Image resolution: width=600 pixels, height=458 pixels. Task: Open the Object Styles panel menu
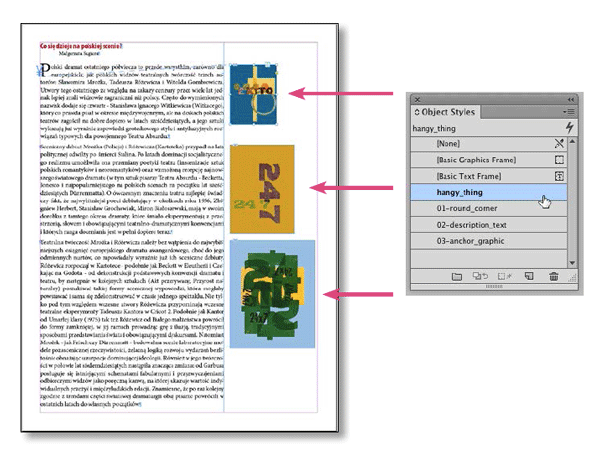point(569,112)
